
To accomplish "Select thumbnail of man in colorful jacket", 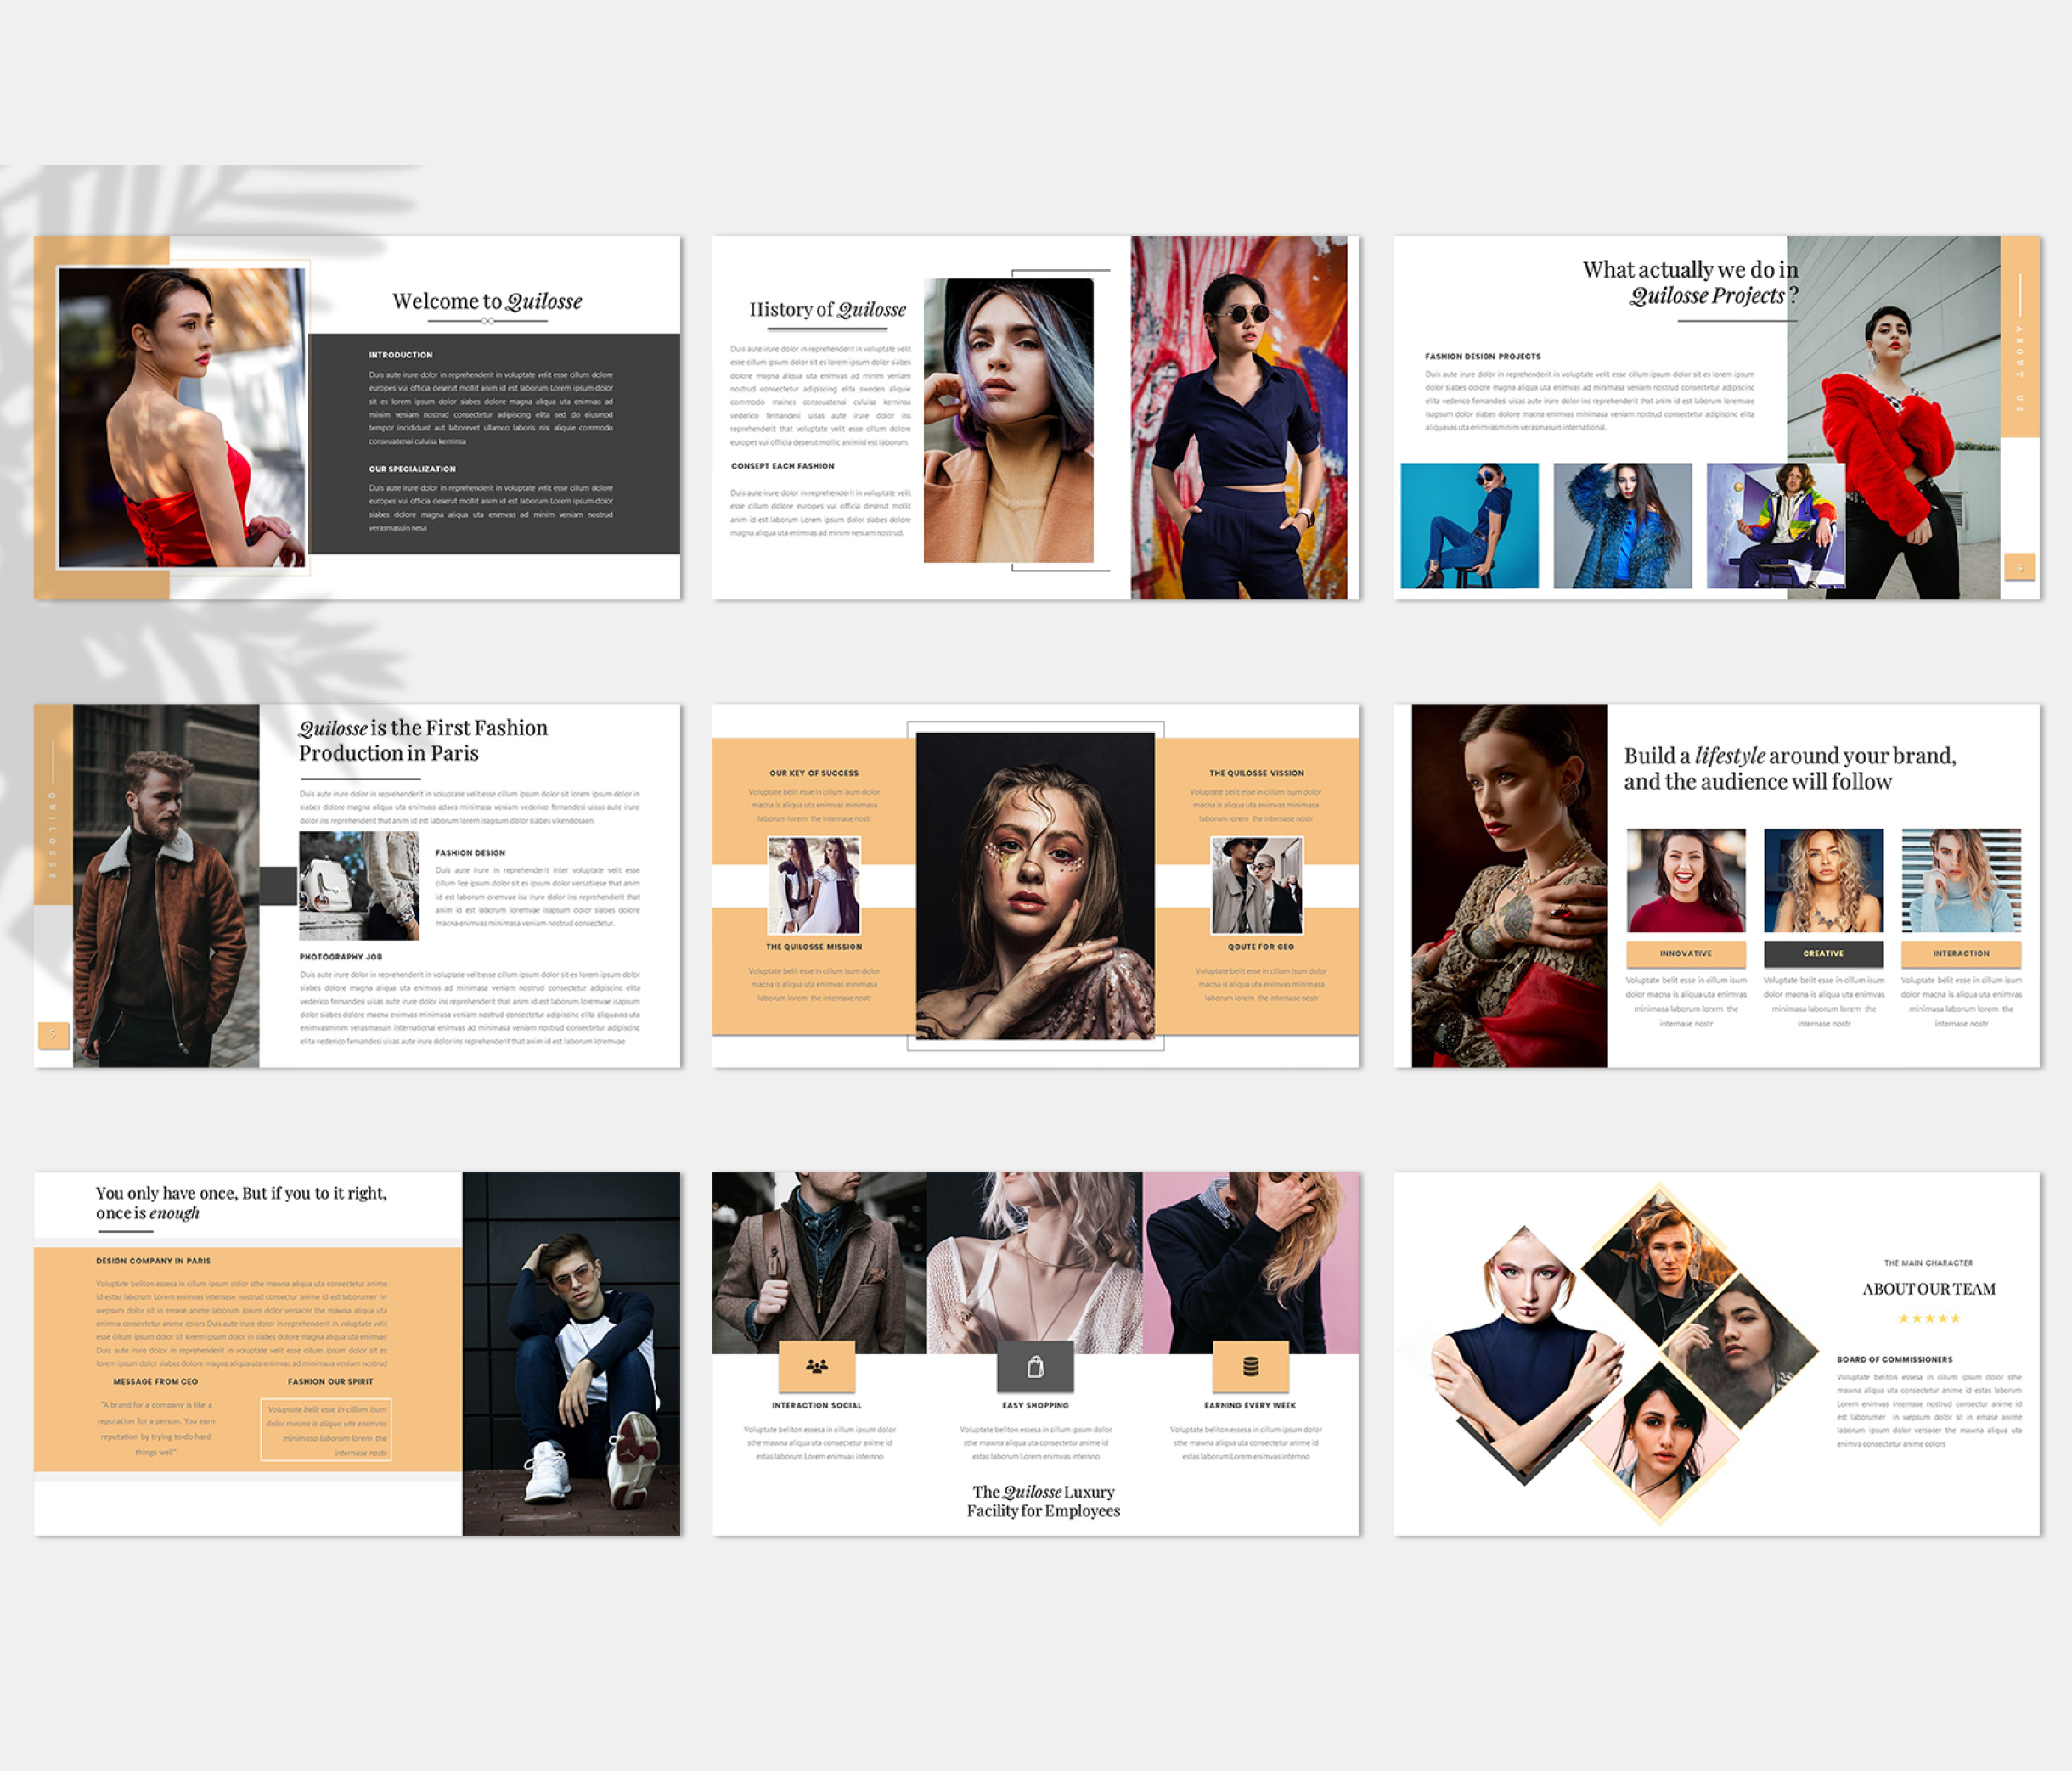I will pyautogui.click(x=1775, y=525).
